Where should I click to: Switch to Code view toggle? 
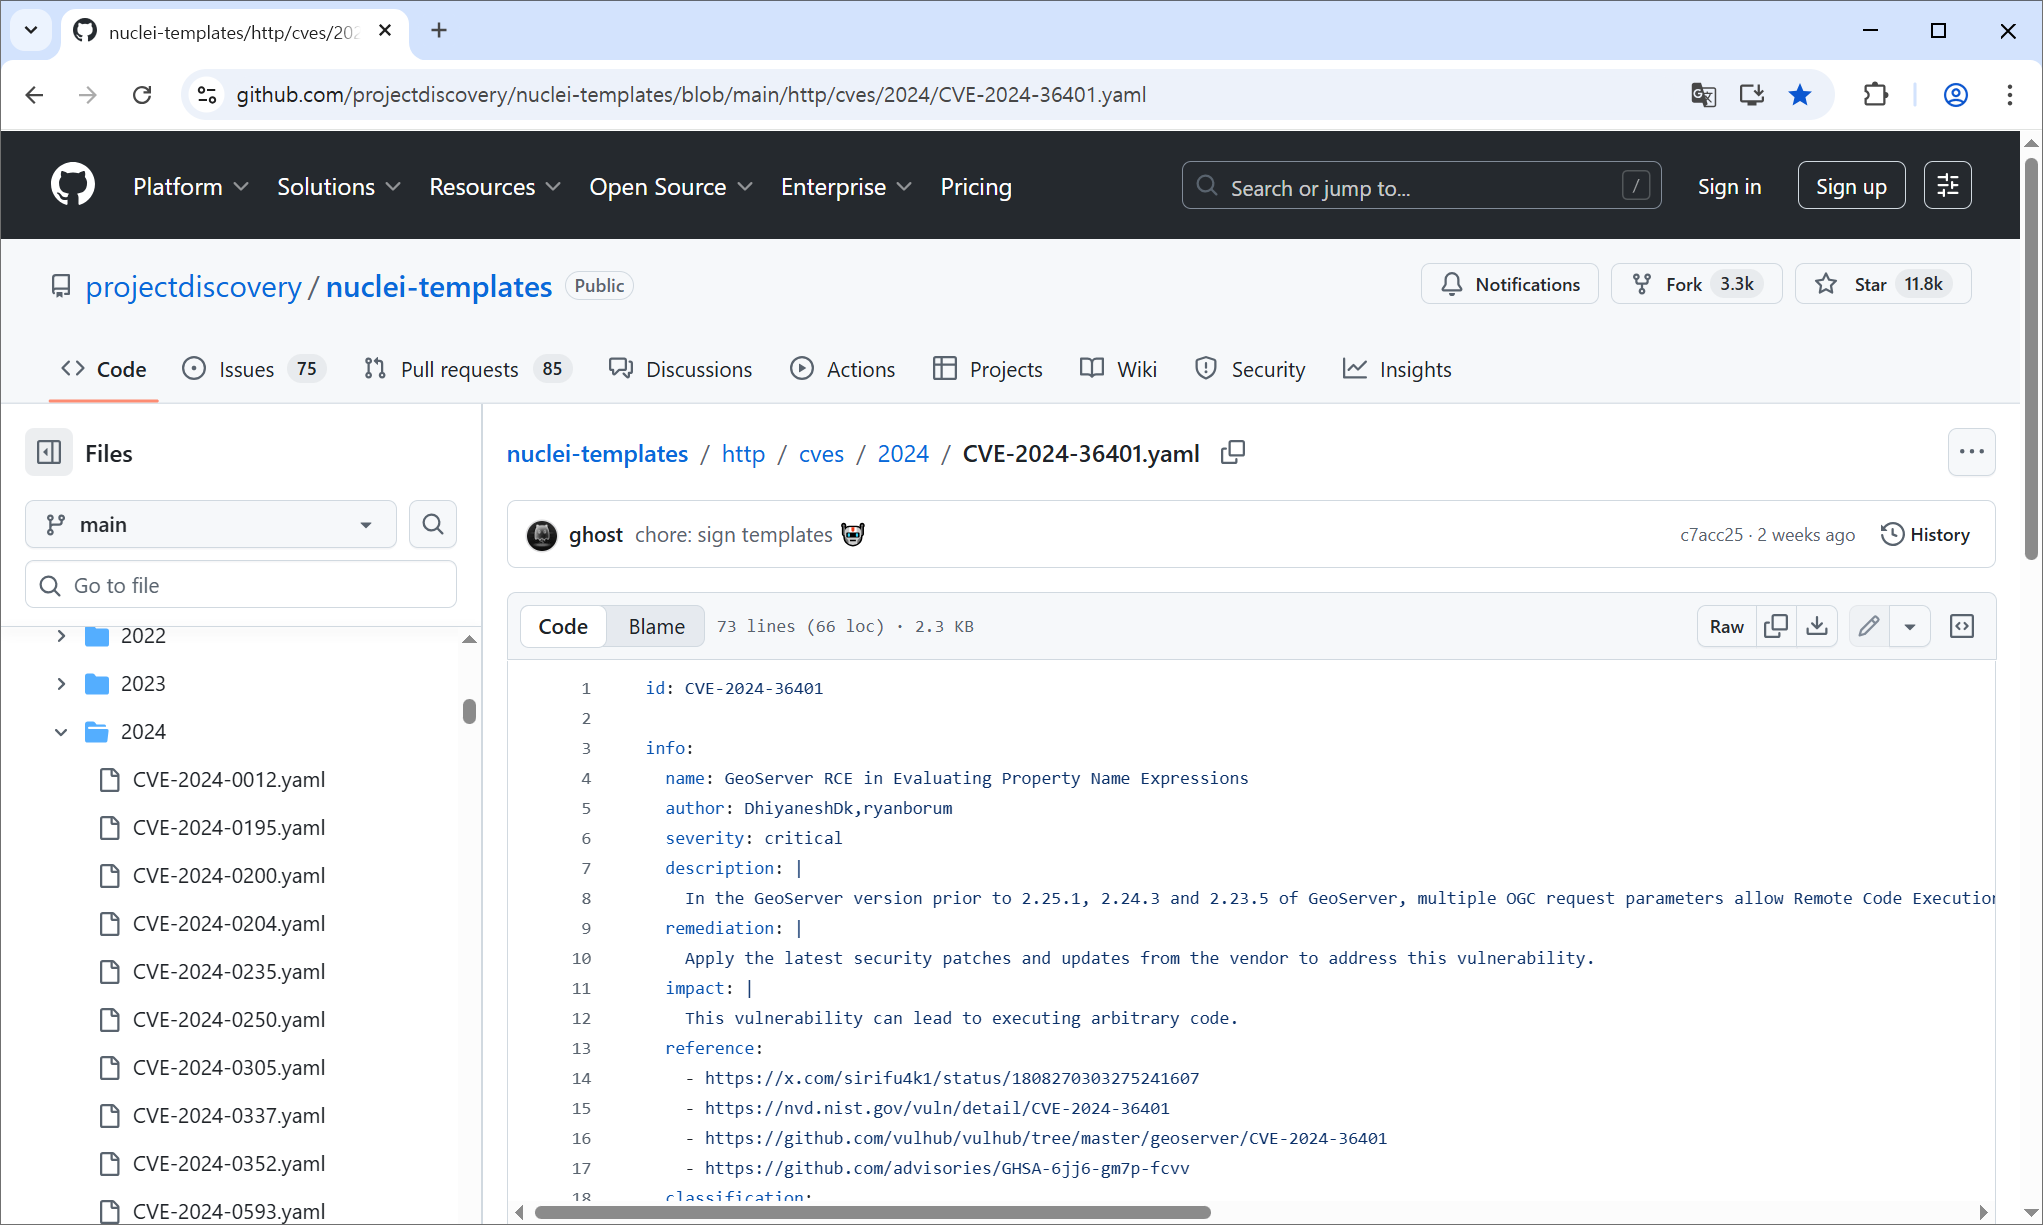point(563,626)
